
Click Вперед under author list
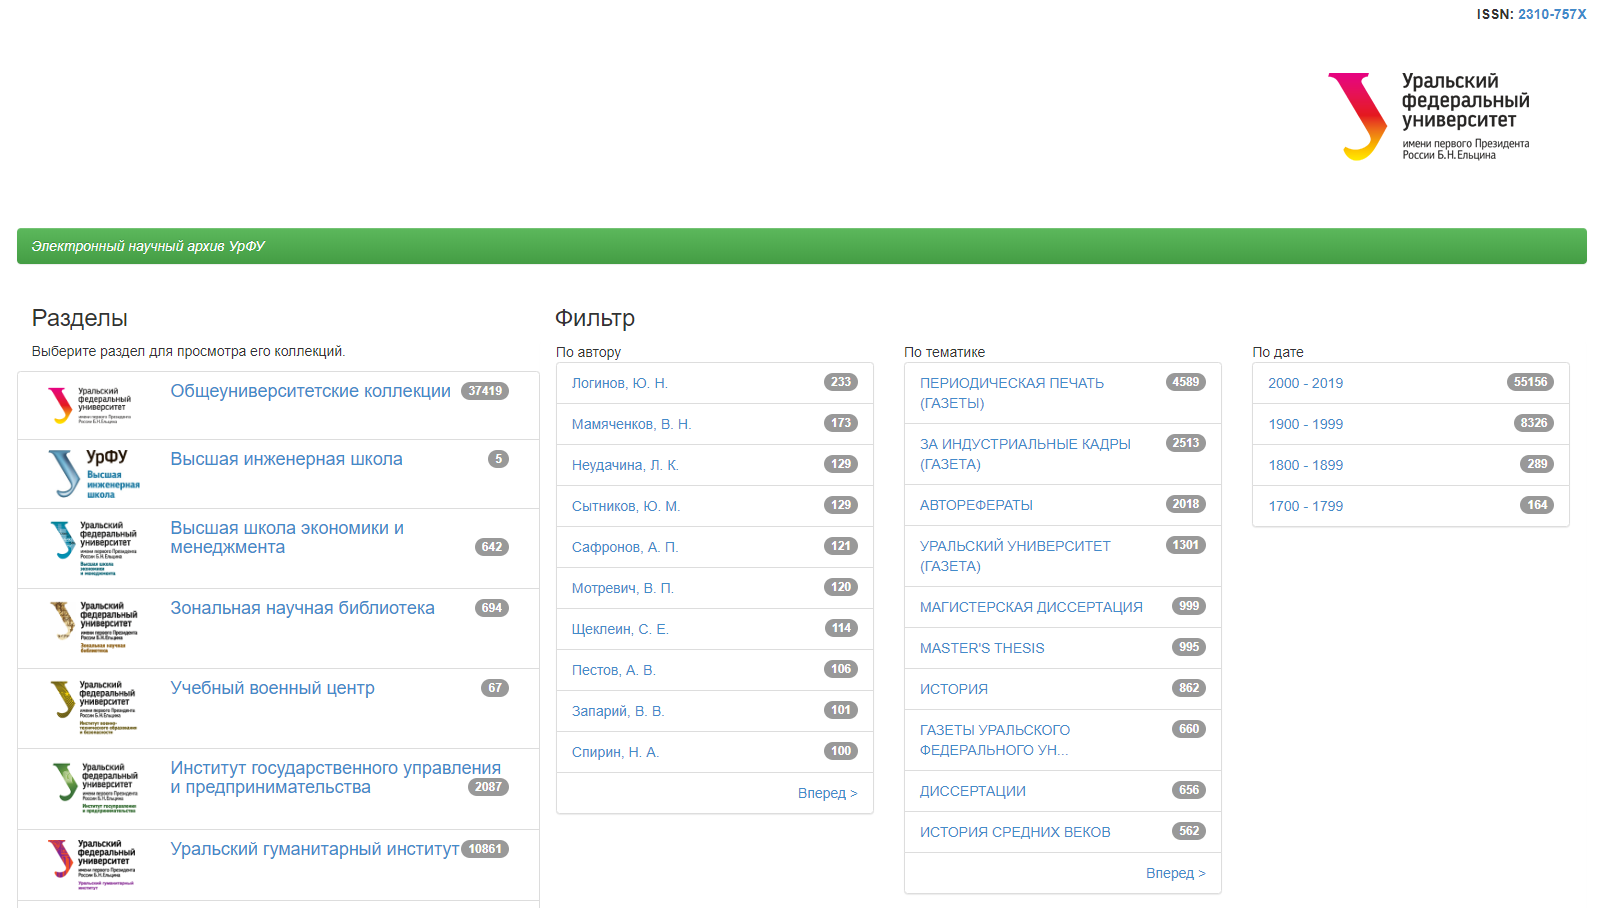[827, 793]
